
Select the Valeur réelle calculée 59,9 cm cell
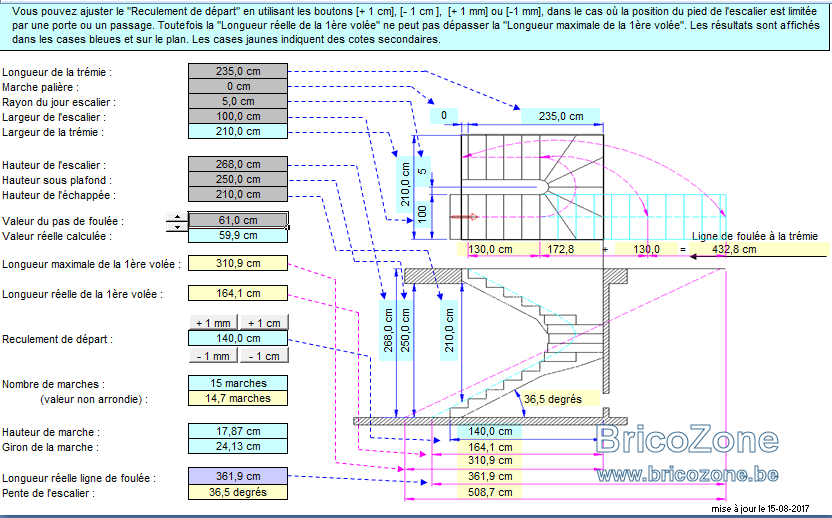238,235
